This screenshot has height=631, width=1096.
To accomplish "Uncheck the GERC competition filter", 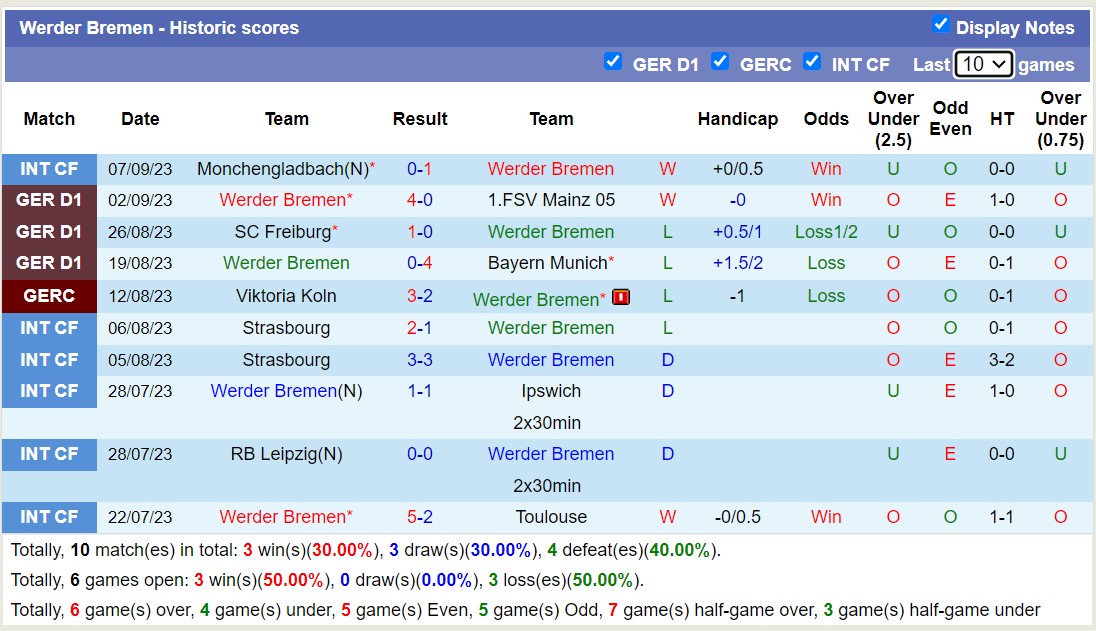I will pyautogui.click(x=720, y=62).
